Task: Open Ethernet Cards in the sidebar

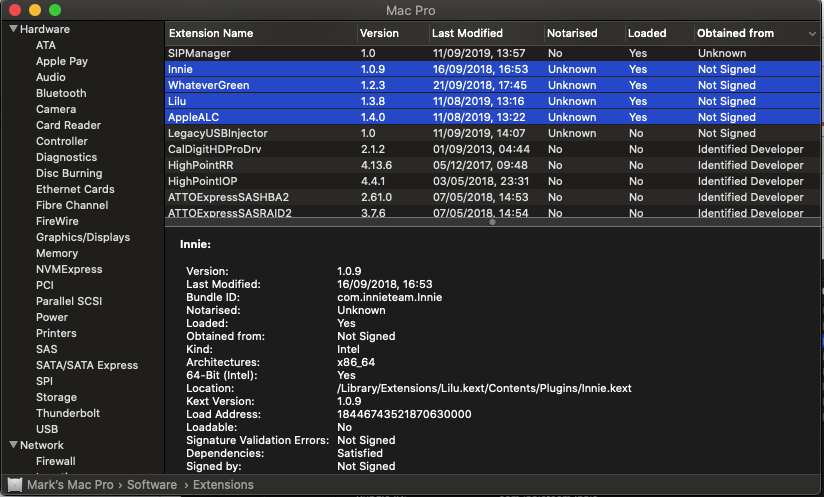Action: 75,189
